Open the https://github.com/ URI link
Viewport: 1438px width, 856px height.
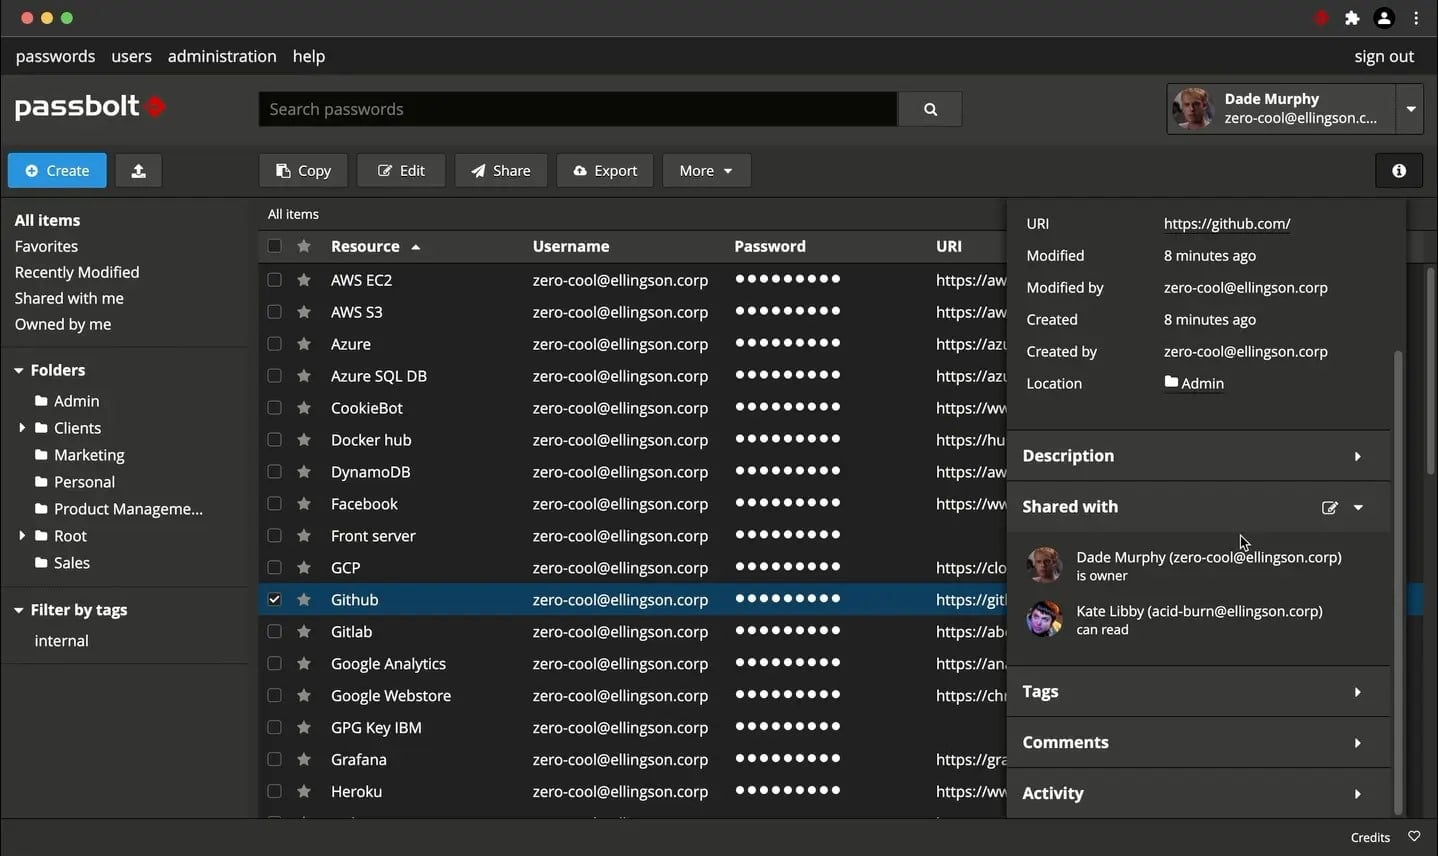pyautogui.click(x=1227, y=224)
